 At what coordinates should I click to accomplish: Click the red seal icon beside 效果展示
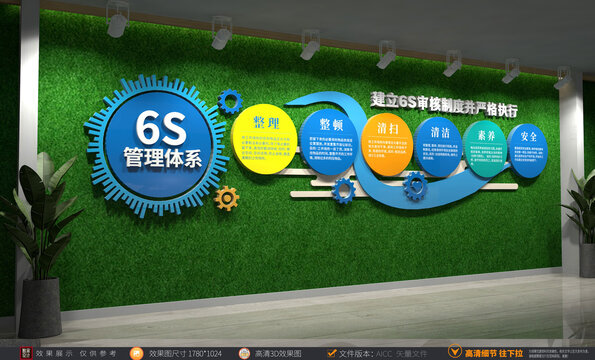pos(26,353)
